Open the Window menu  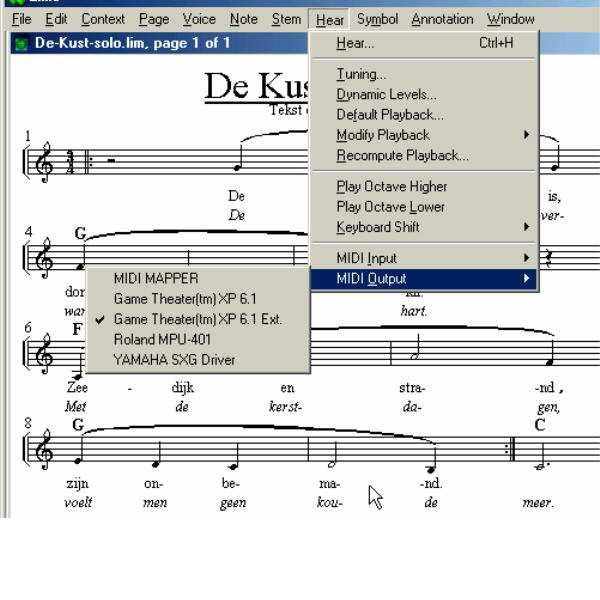point(510,19)
